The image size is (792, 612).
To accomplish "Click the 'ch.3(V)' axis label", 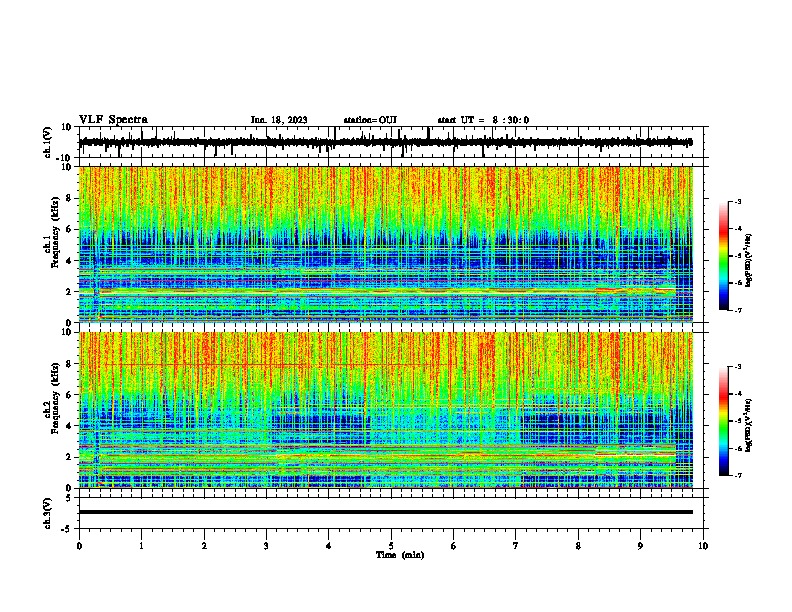I will click(x=48, y=513).
